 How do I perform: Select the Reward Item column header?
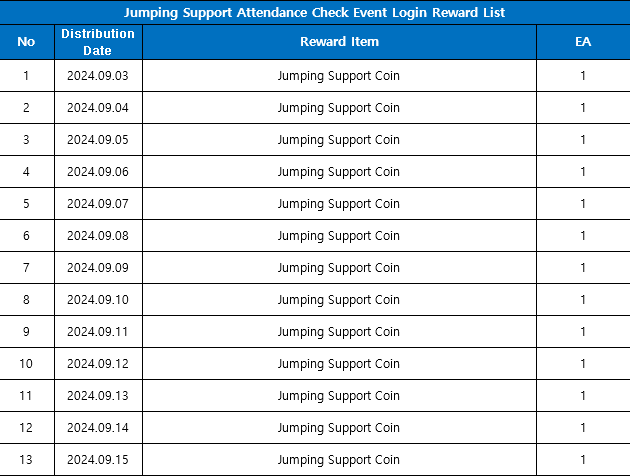point(339,42)
